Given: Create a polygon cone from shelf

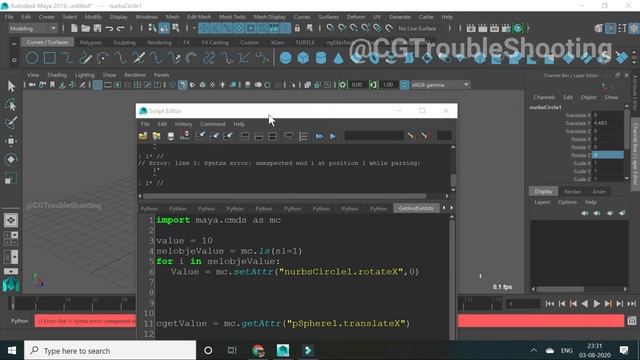Looking at the screenshot, I should [338, 58].
